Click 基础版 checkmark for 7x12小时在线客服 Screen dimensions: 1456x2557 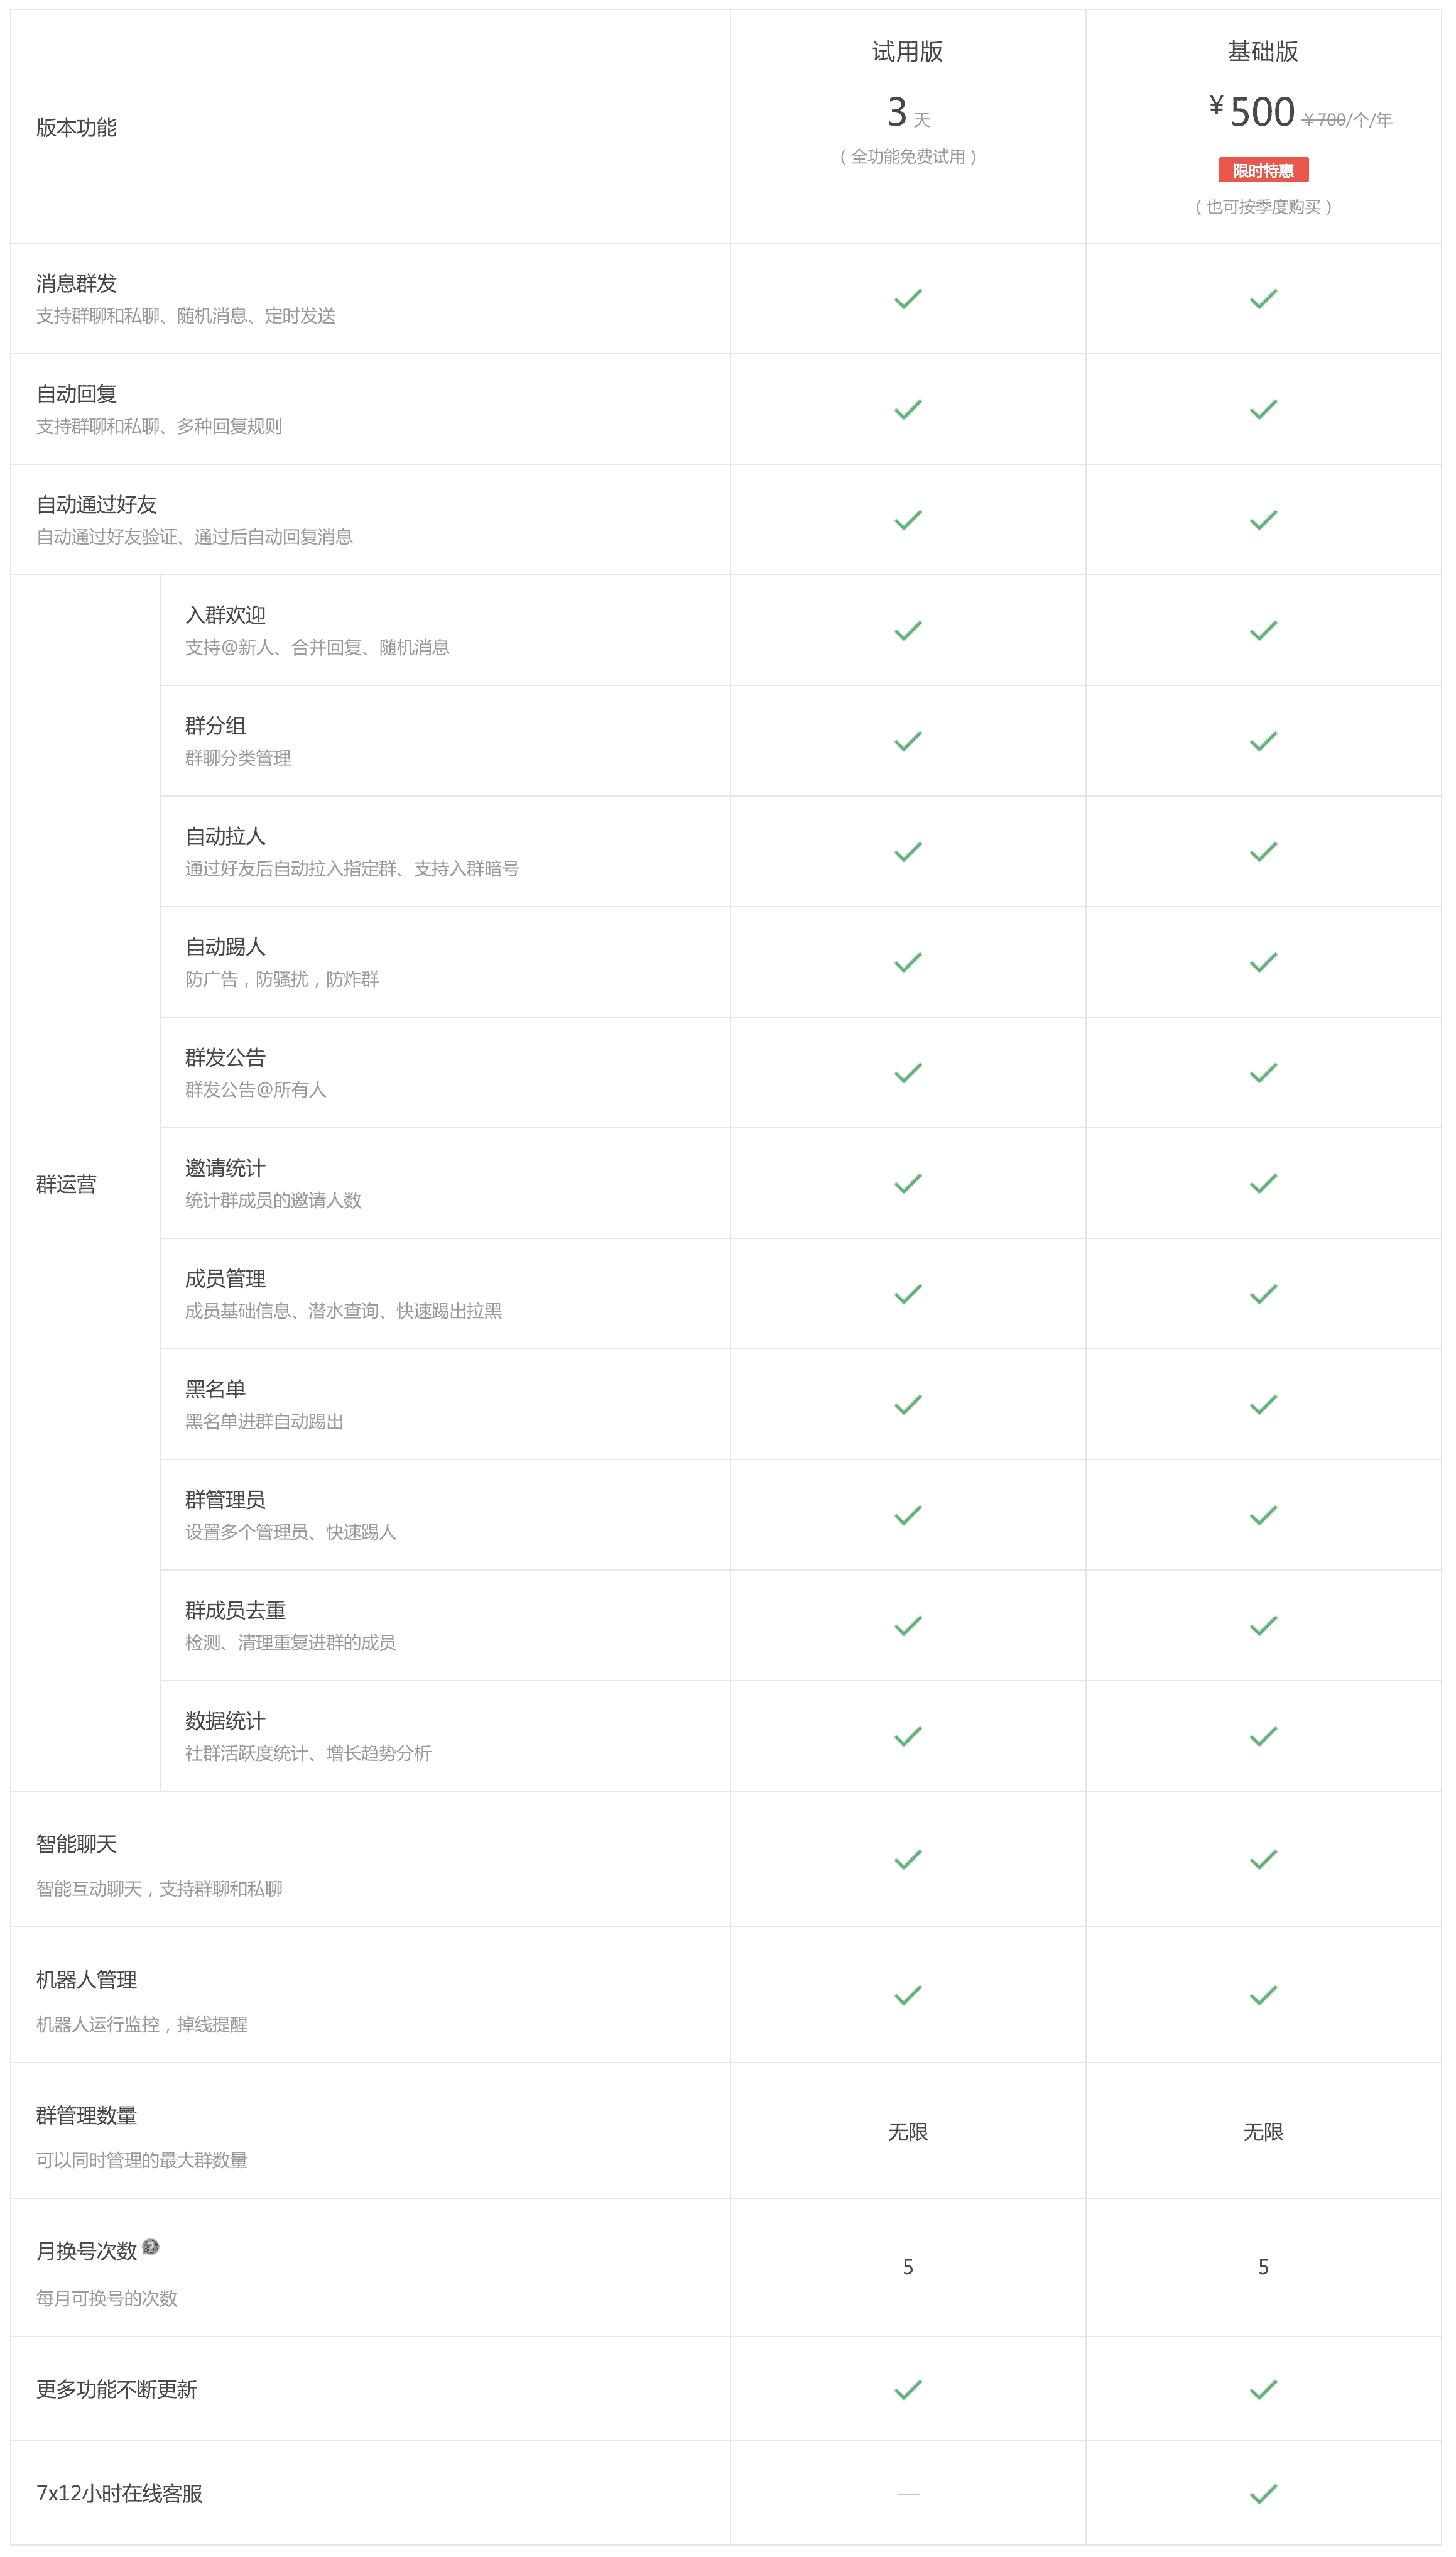[x=1263, y=2493]
